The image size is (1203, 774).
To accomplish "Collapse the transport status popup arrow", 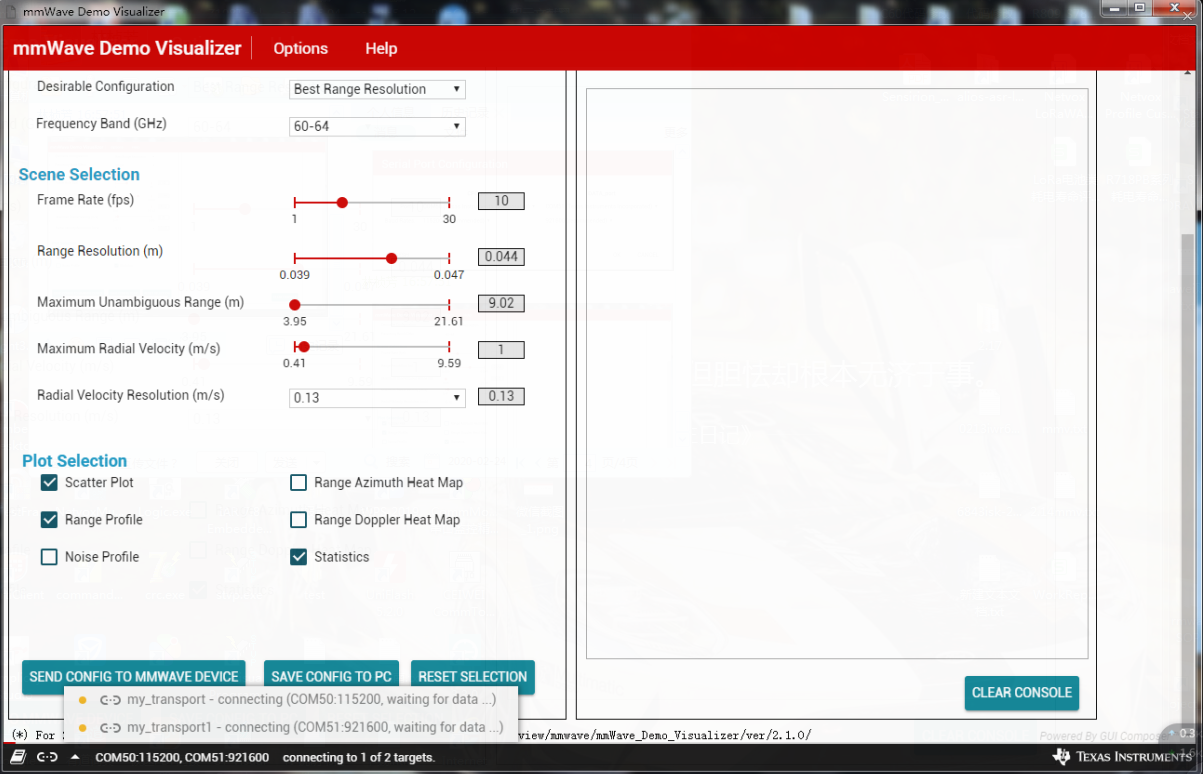I will pos(75,757).
